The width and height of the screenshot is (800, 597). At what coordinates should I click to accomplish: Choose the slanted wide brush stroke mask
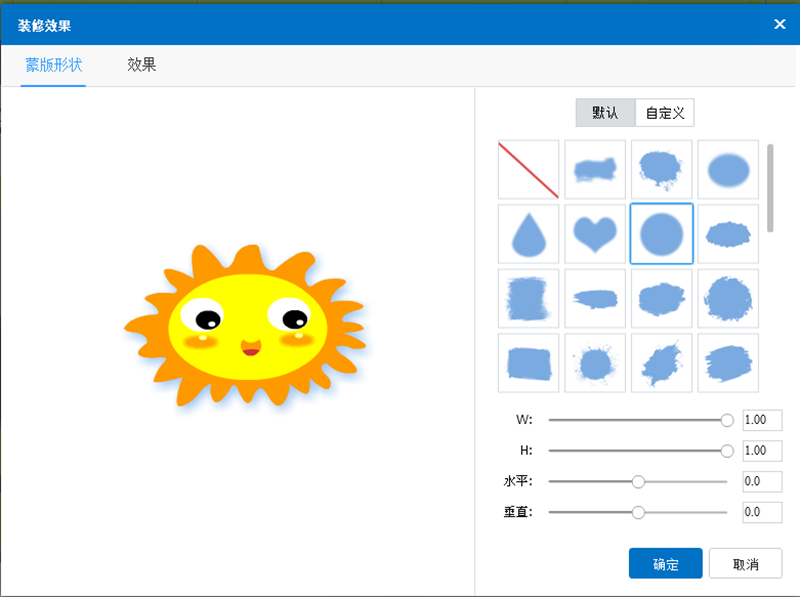point(728,363)
